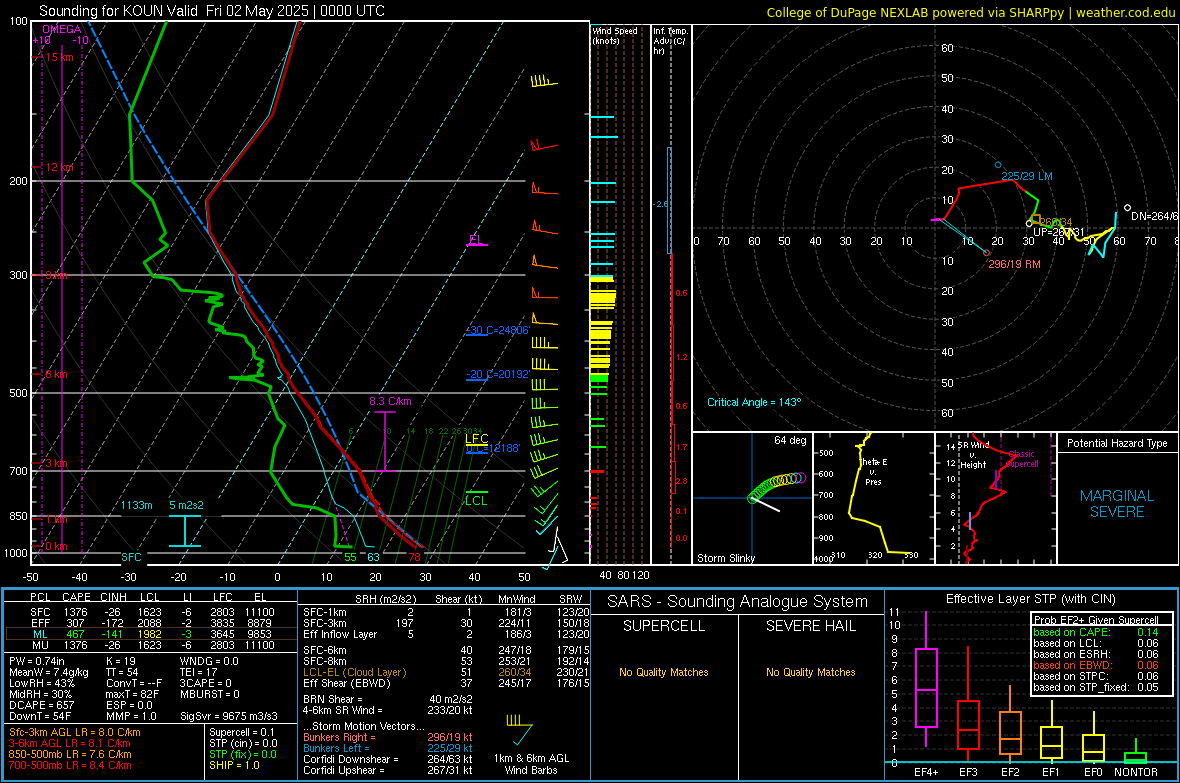The height and width of the screenshot is (783, 1180).
Task: Select the Sfc-3km AGL LR = 8.0 C/km line
Action: [75, 732]
